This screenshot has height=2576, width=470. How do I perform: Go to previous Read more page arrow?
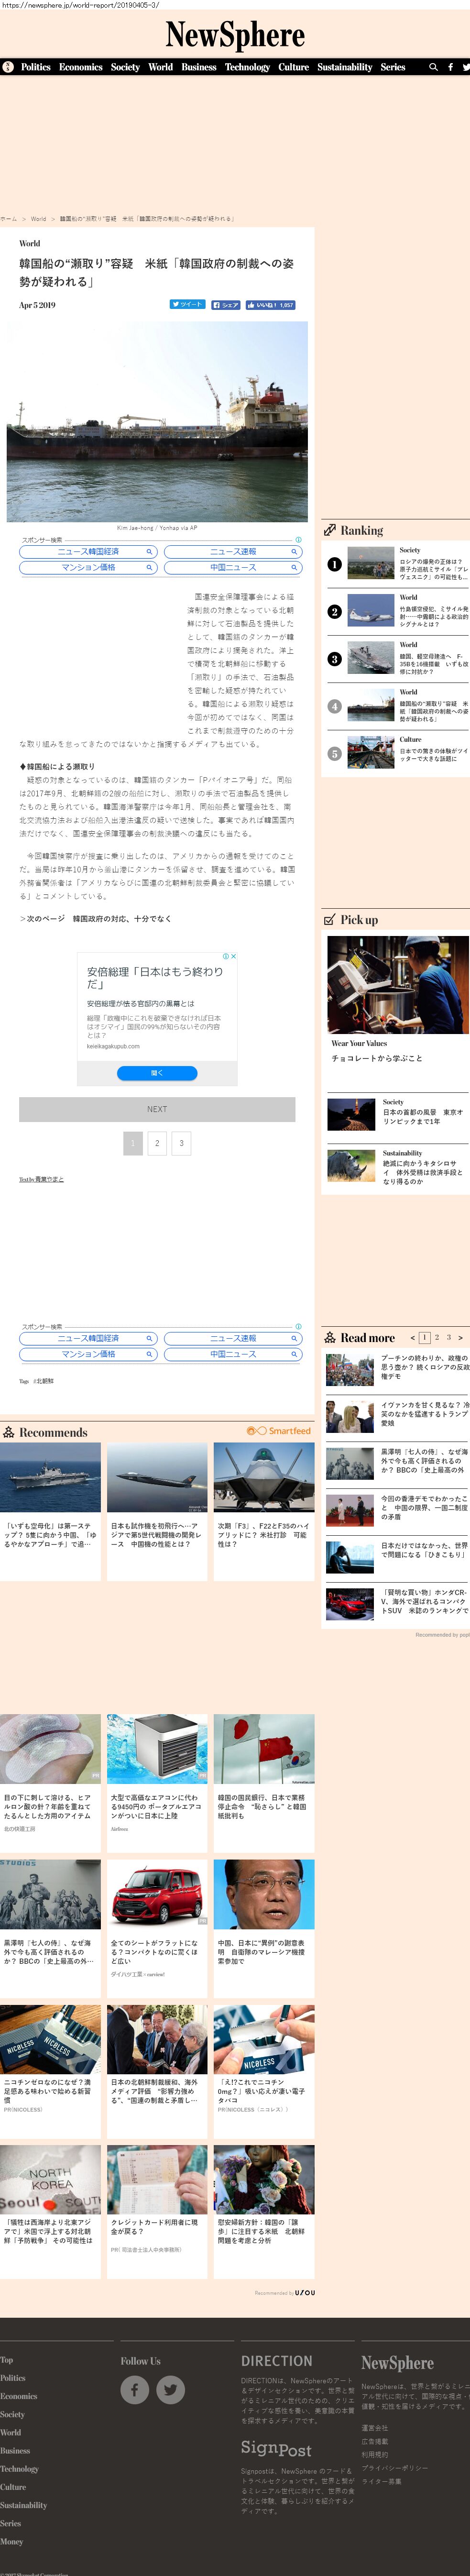coord(412,1337)
